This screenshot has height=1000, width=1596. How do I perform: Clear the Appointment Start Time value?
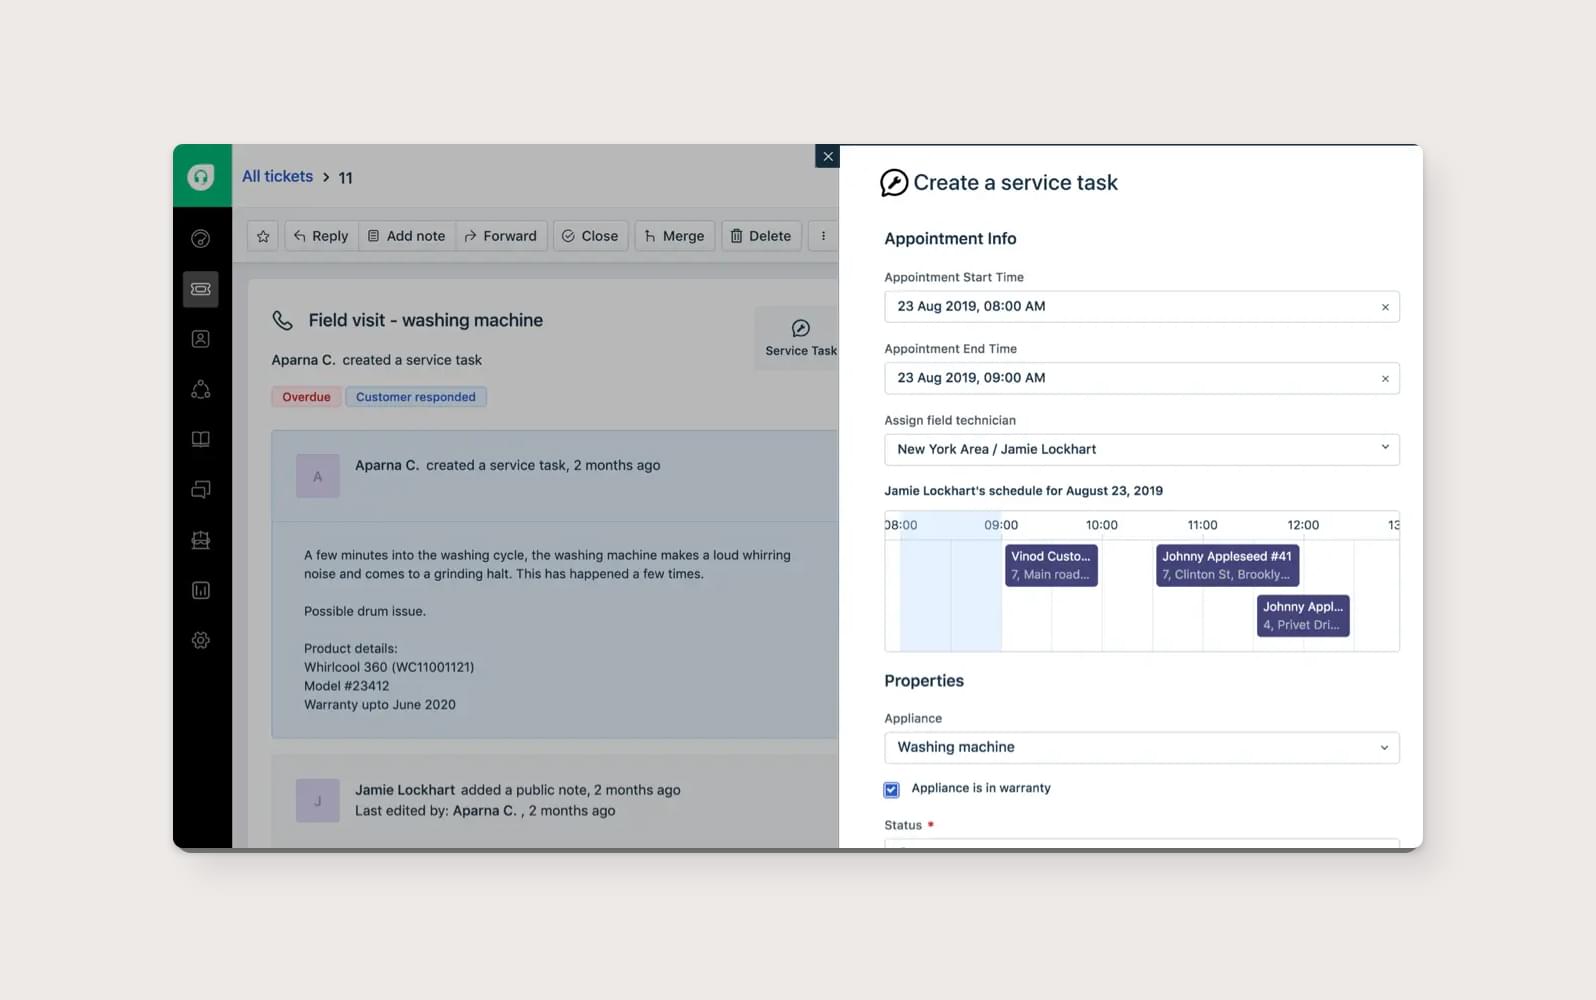pyautogui.click(x=1385, y=307)
